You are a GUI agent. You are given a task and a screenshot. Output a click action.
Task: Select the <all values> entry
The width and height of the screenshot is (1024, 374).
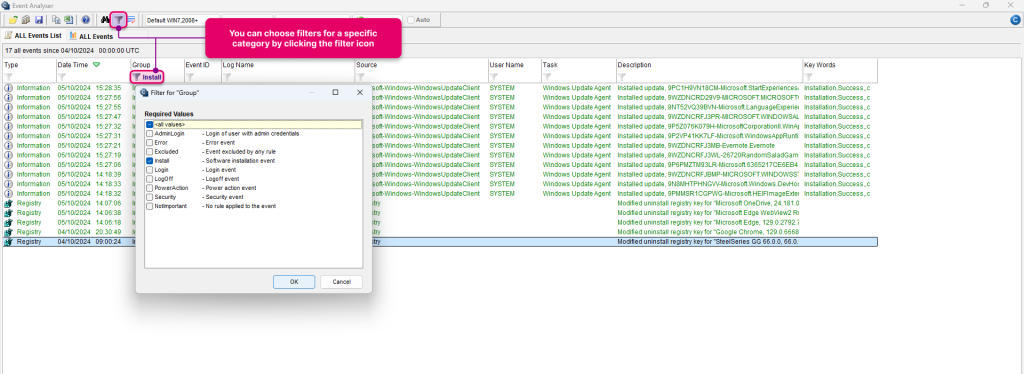(x=253, y=124)
